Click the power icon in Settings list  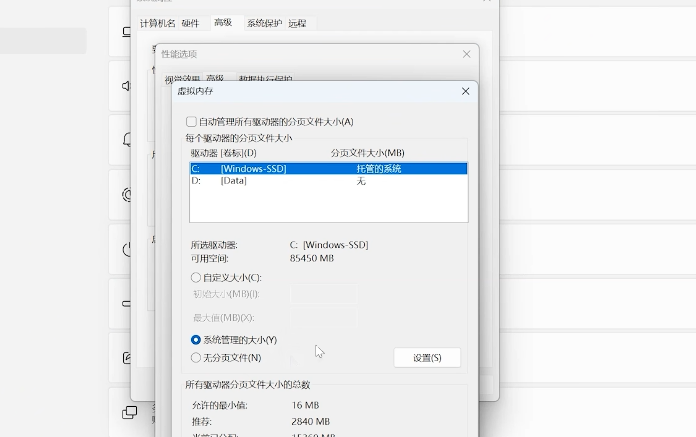(x=128, y=248)
